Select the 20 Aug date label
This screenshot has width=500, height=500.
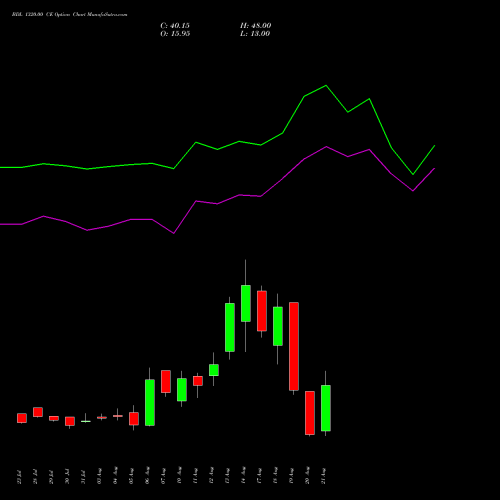[307, 476]
